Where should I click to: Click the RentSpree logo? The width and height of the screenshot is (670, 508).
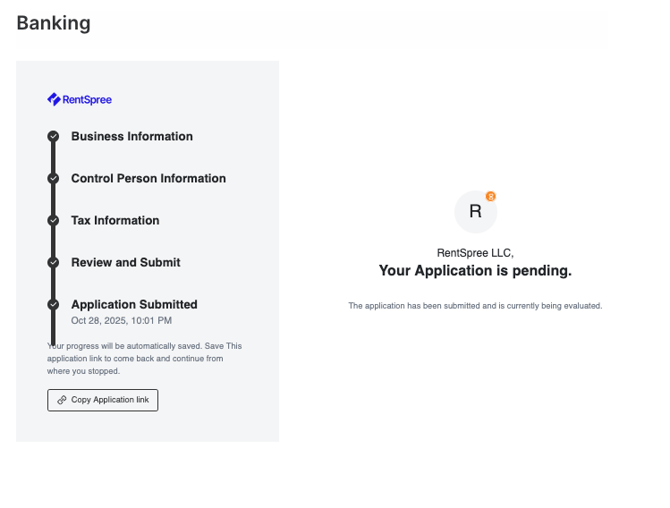(79, 99)
